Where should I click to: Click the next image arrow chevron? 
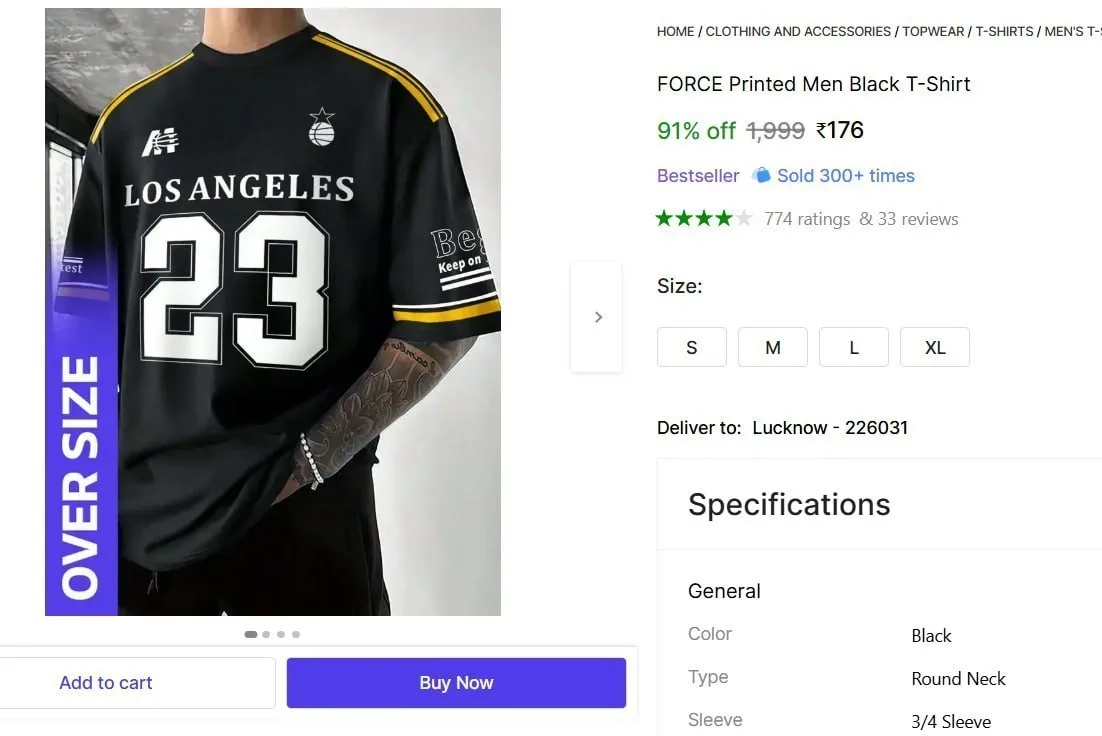pyautogui.click(x=597, y=317)
